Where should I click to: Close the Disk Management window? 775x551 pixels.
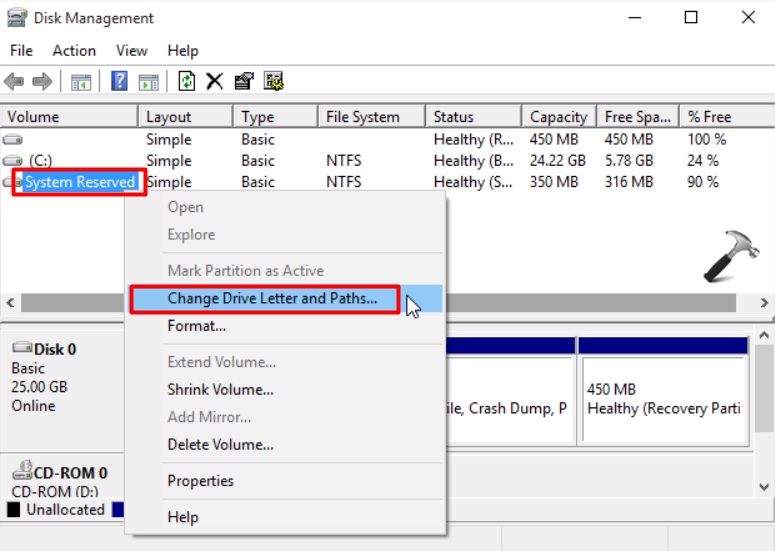748,18
